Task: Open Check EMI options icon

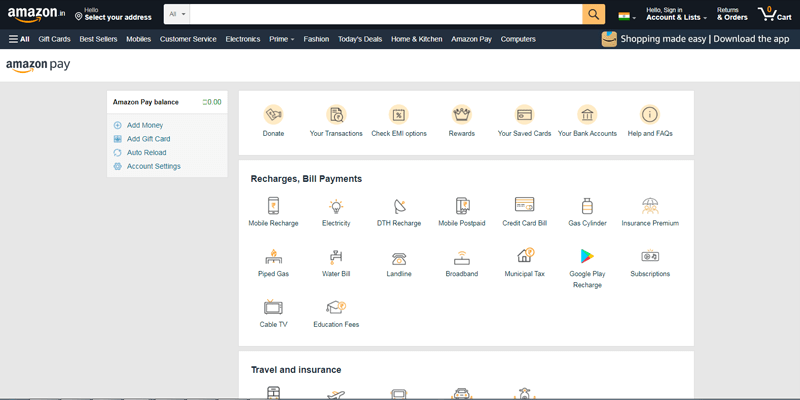Action: tap(398, 114)
